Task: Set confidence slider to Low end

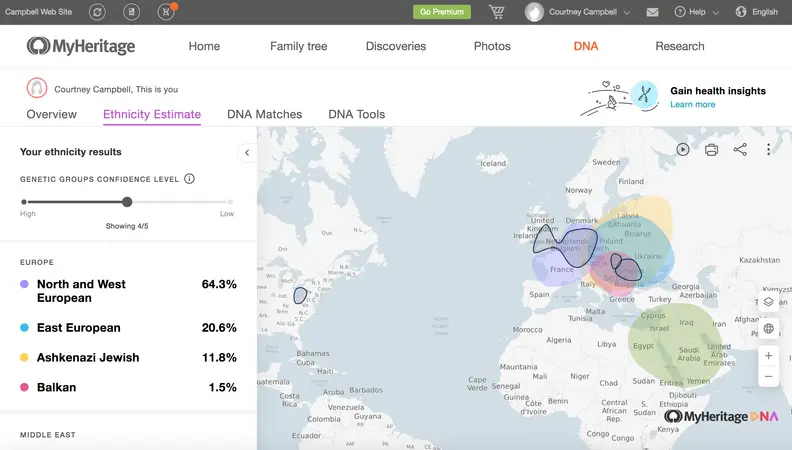Action: point(230,202)
